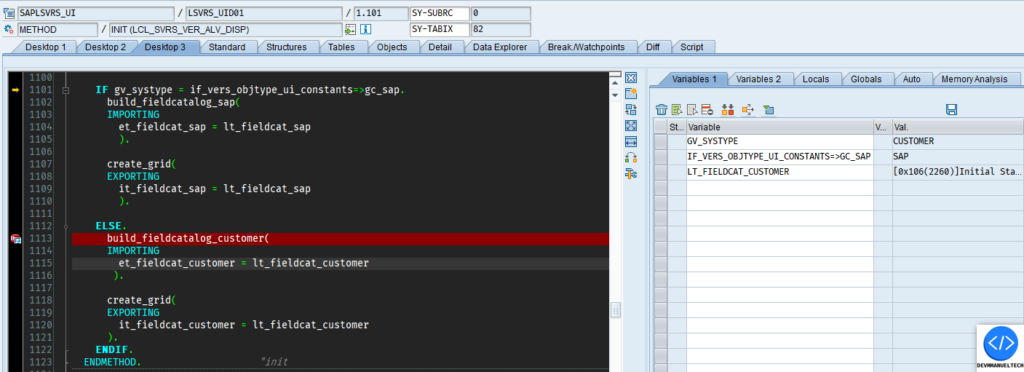The height and width of the screenshot is (372, 1024).
Task: Click the gray list icon in variables toolbar
Action: click(692, 110)
